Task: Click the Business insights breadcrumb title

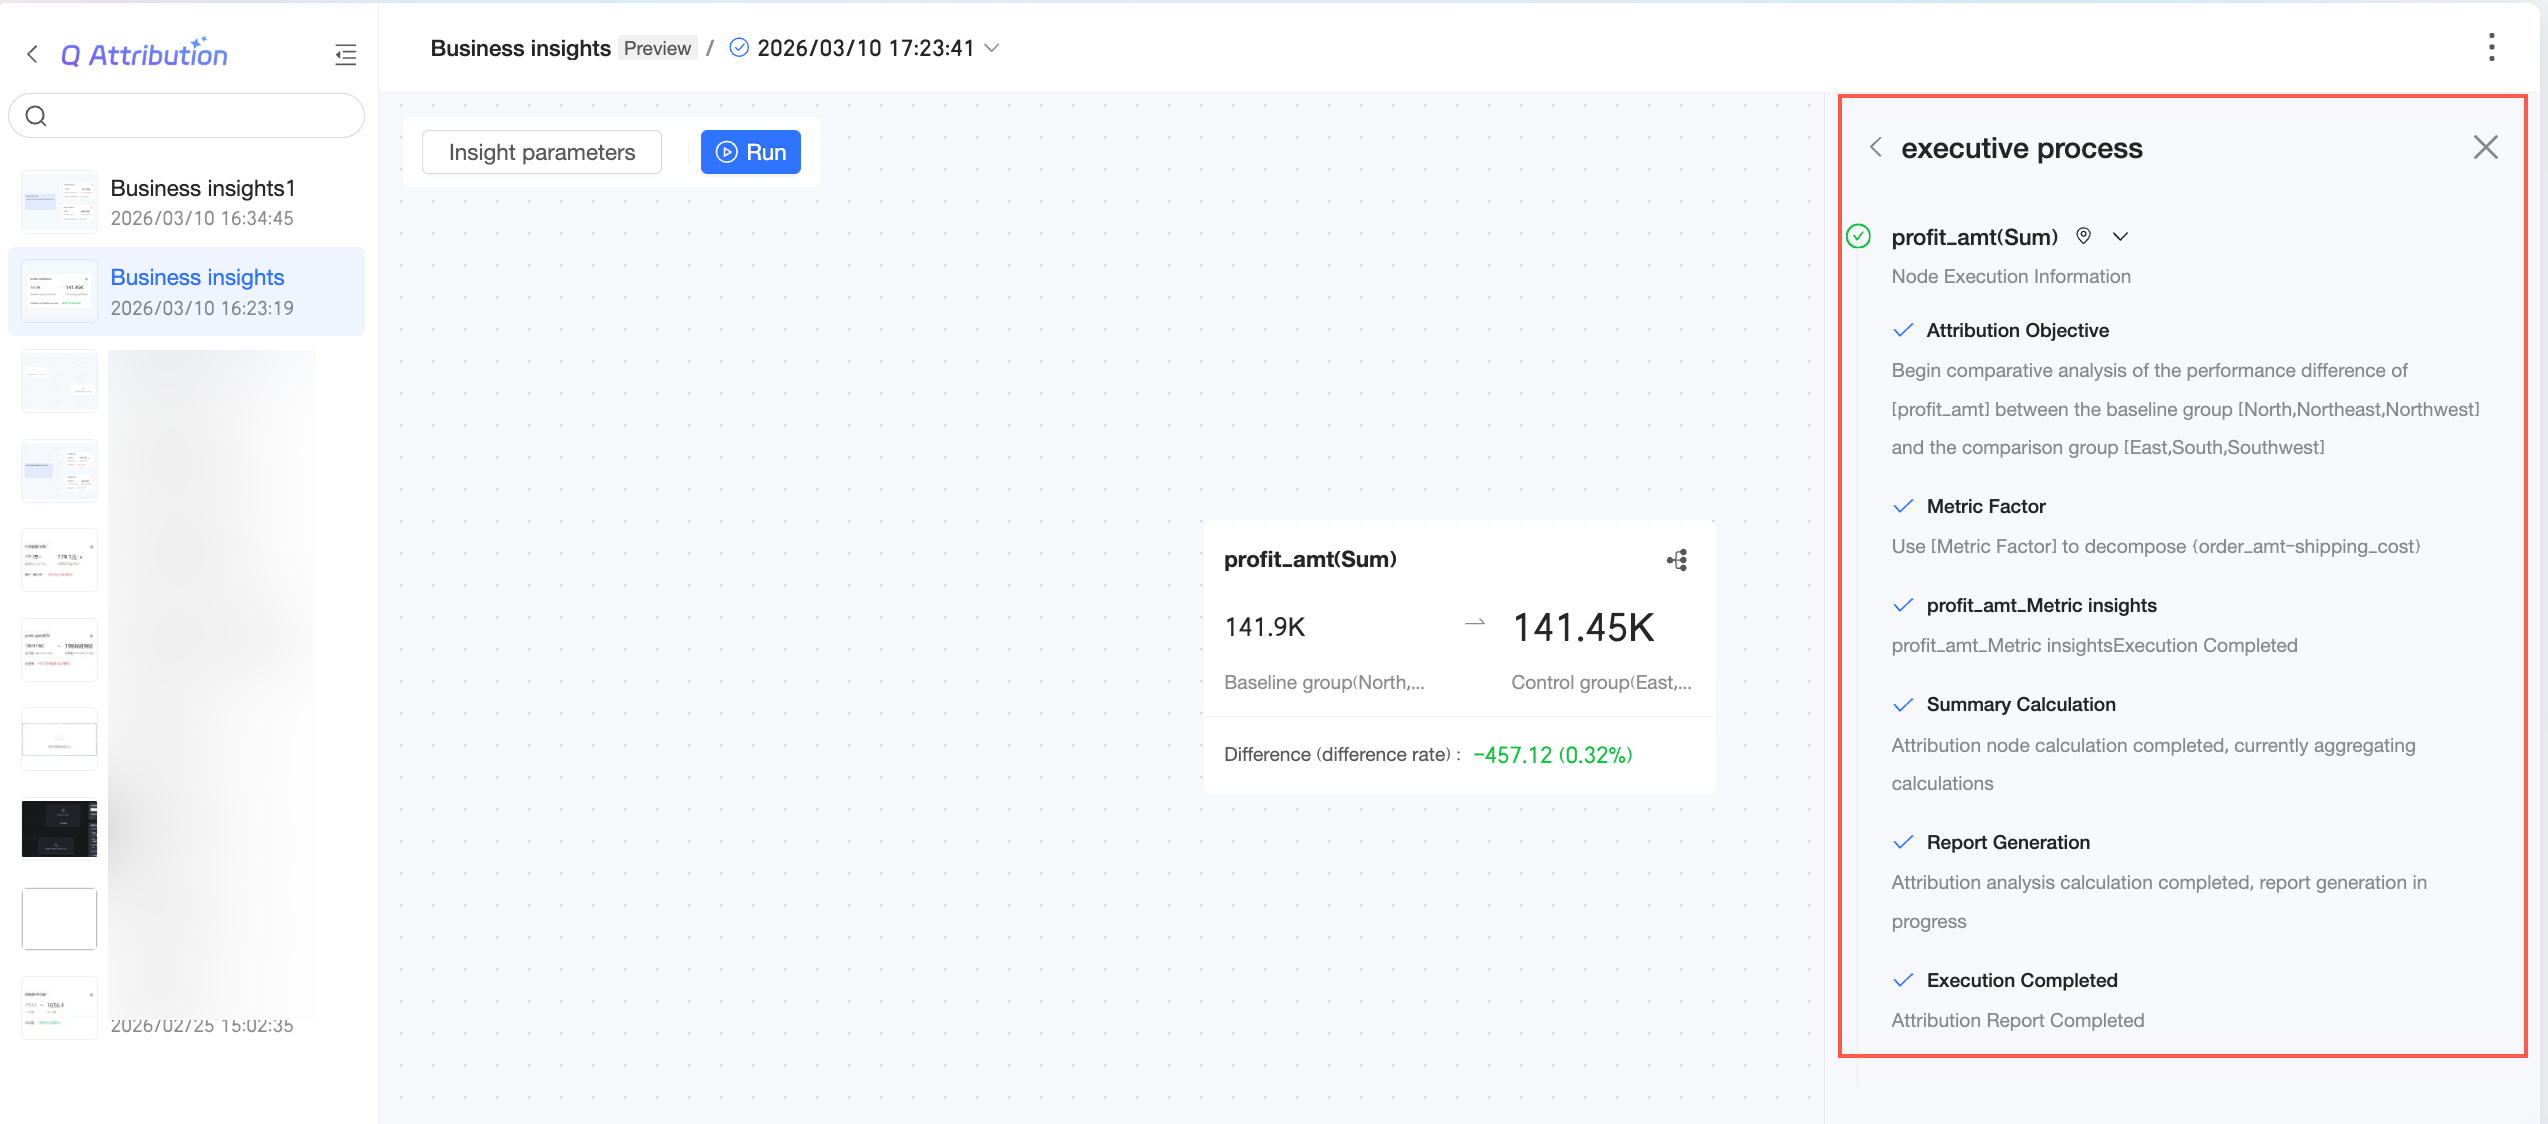Action: tap(520, 48)
